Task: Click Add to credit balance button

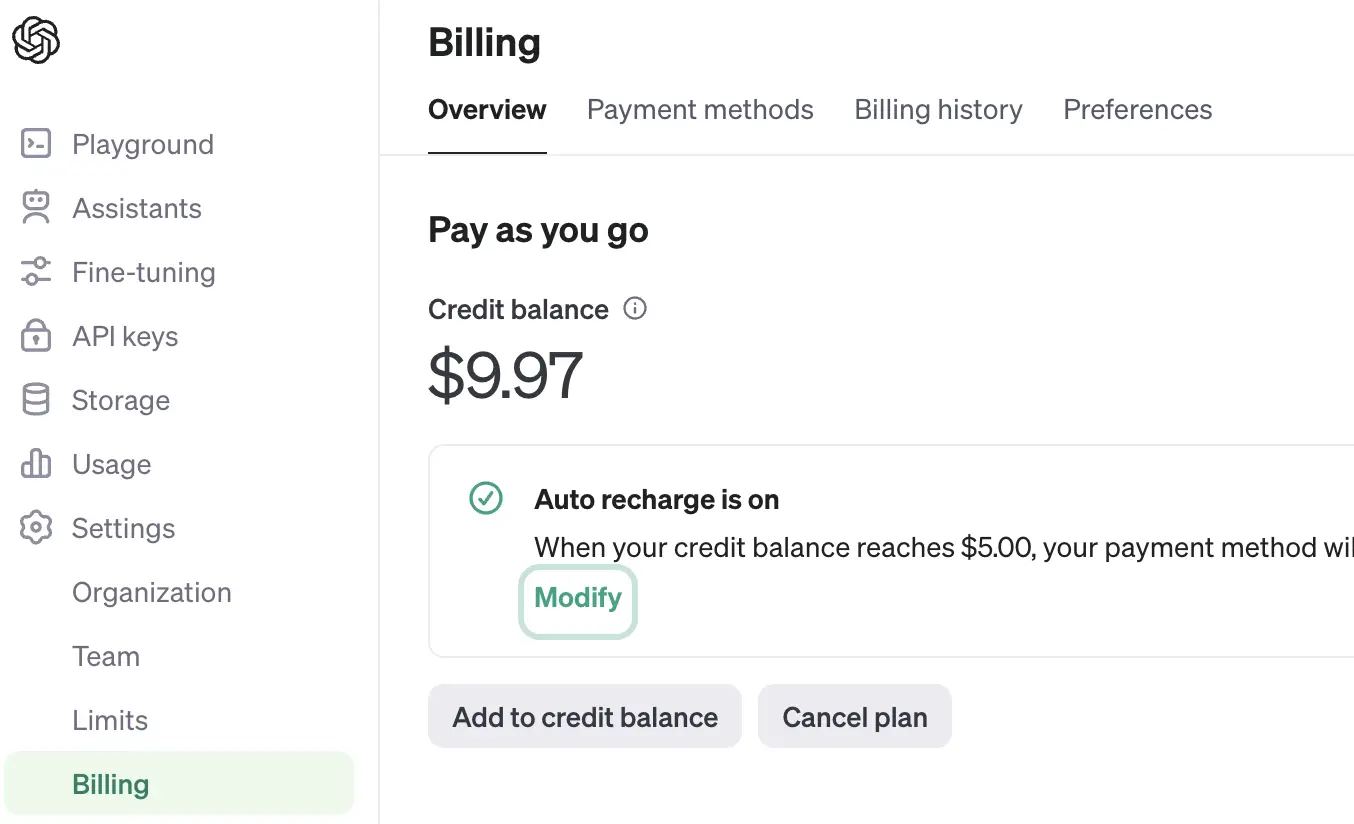Action: [585, 717]
